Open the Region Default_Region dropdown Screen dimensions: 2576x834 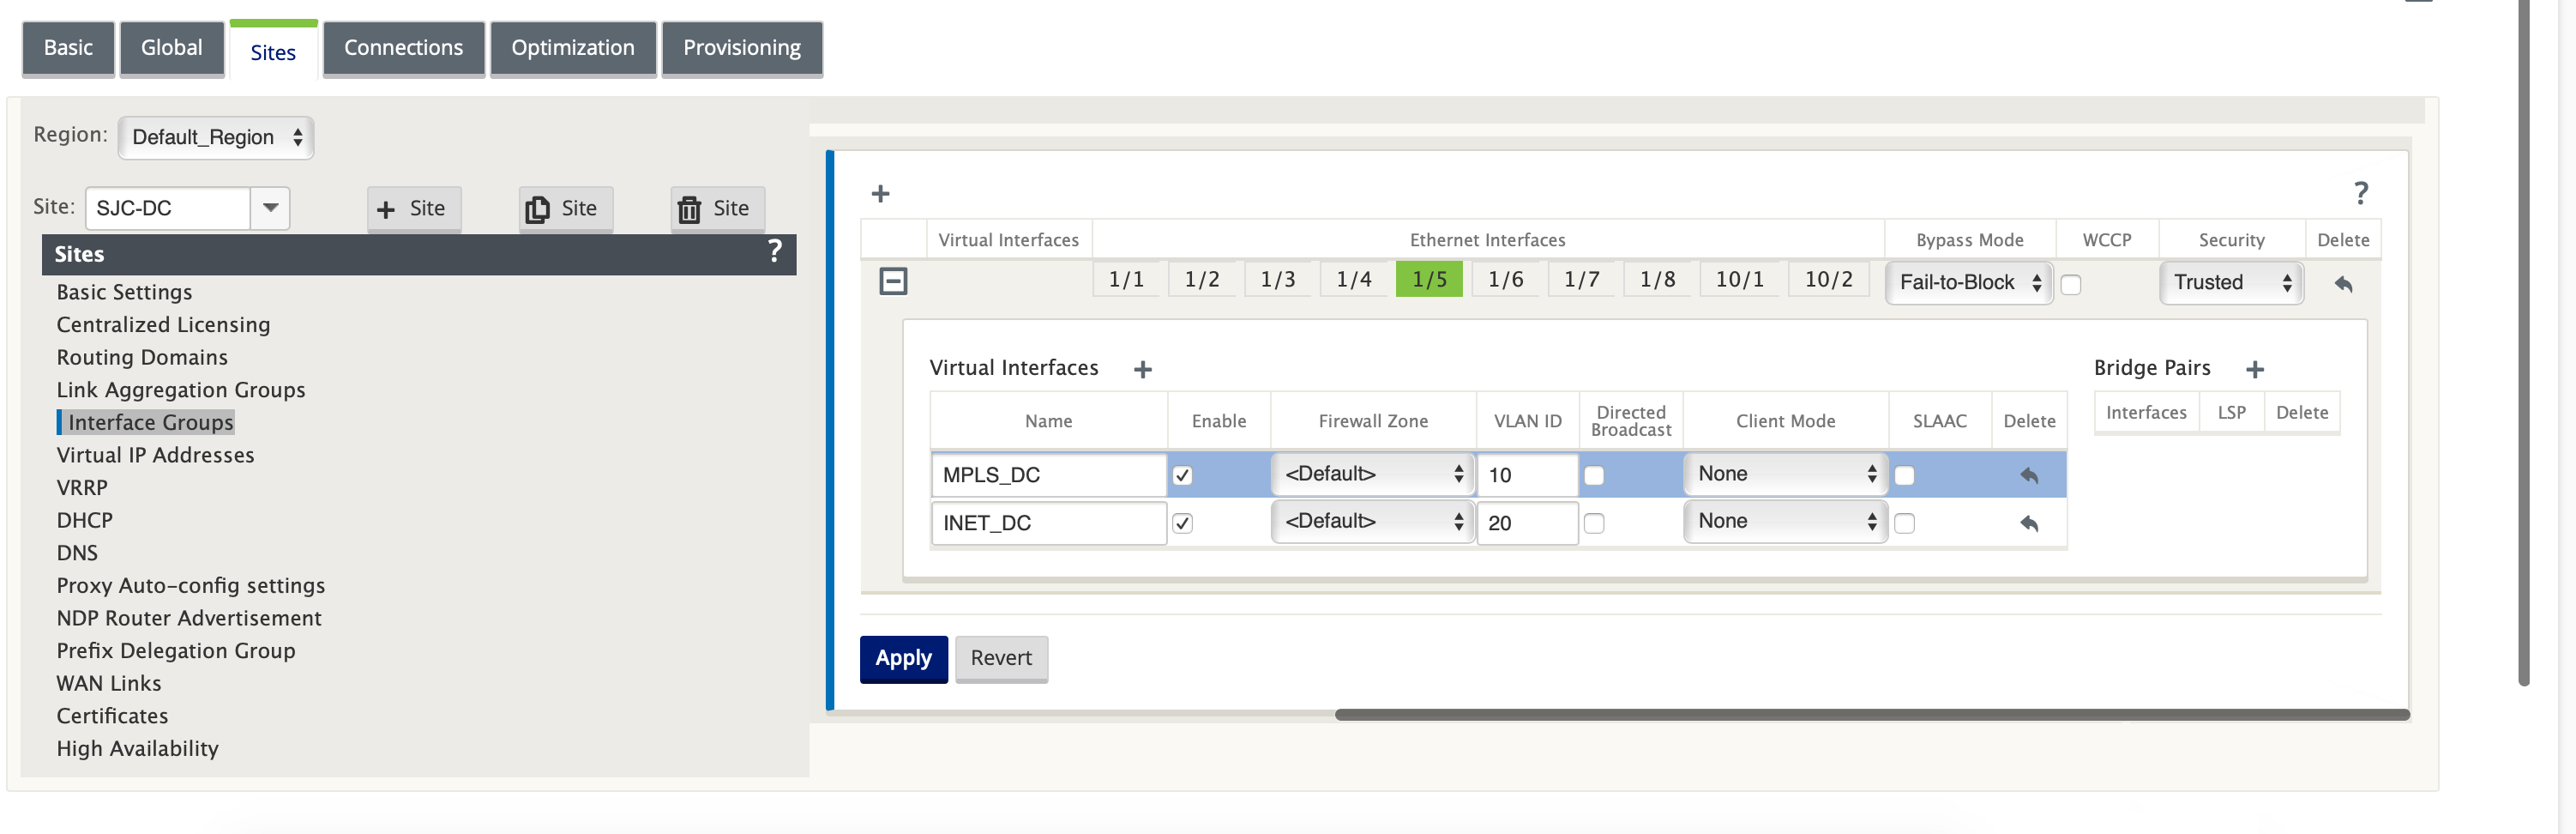pyautogui.click(x=216, y=137)
